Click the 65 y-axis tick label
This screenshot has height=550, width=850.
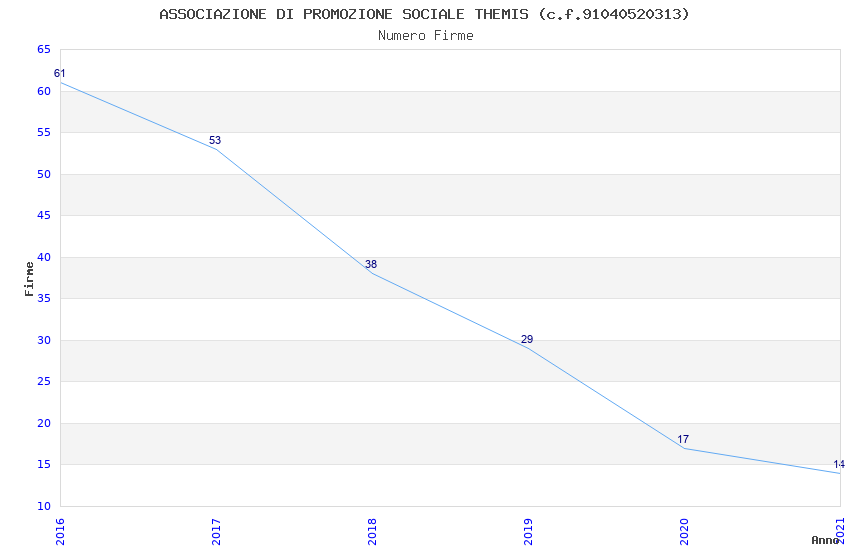tap(44, 49)
